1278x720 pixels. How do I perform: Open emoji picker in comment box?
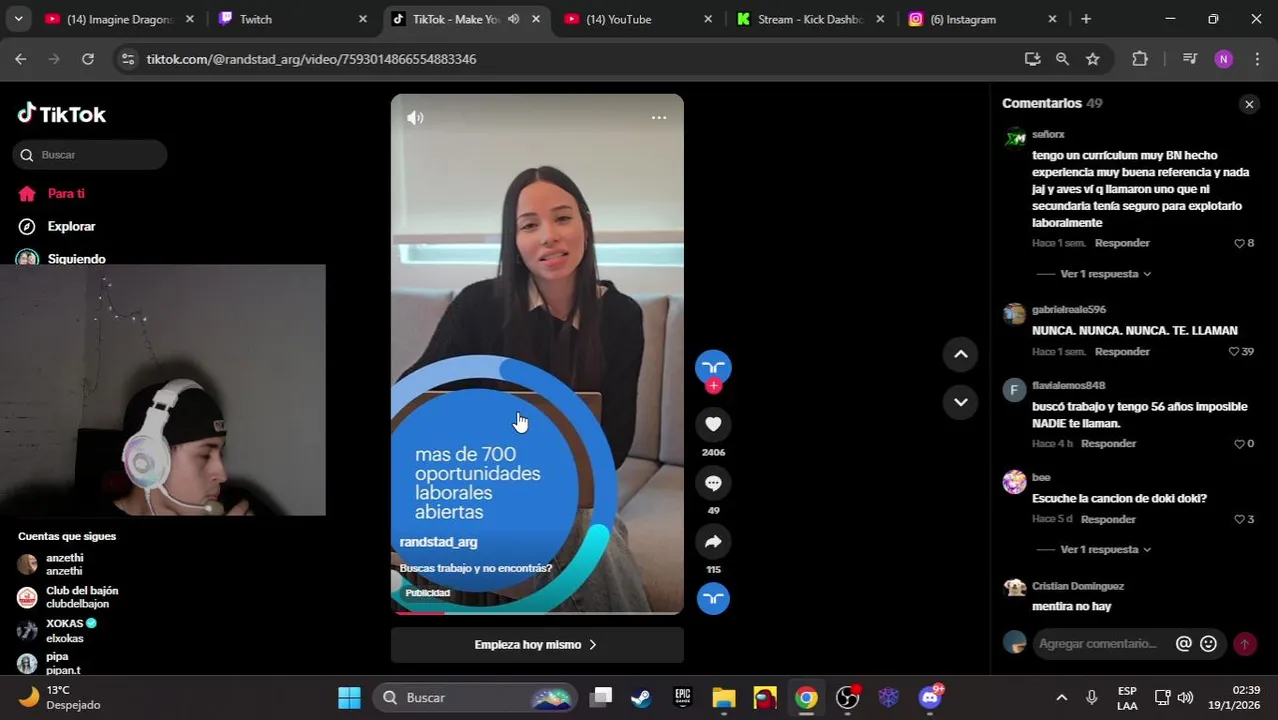pyautogui.click(x=1208, y=644)
